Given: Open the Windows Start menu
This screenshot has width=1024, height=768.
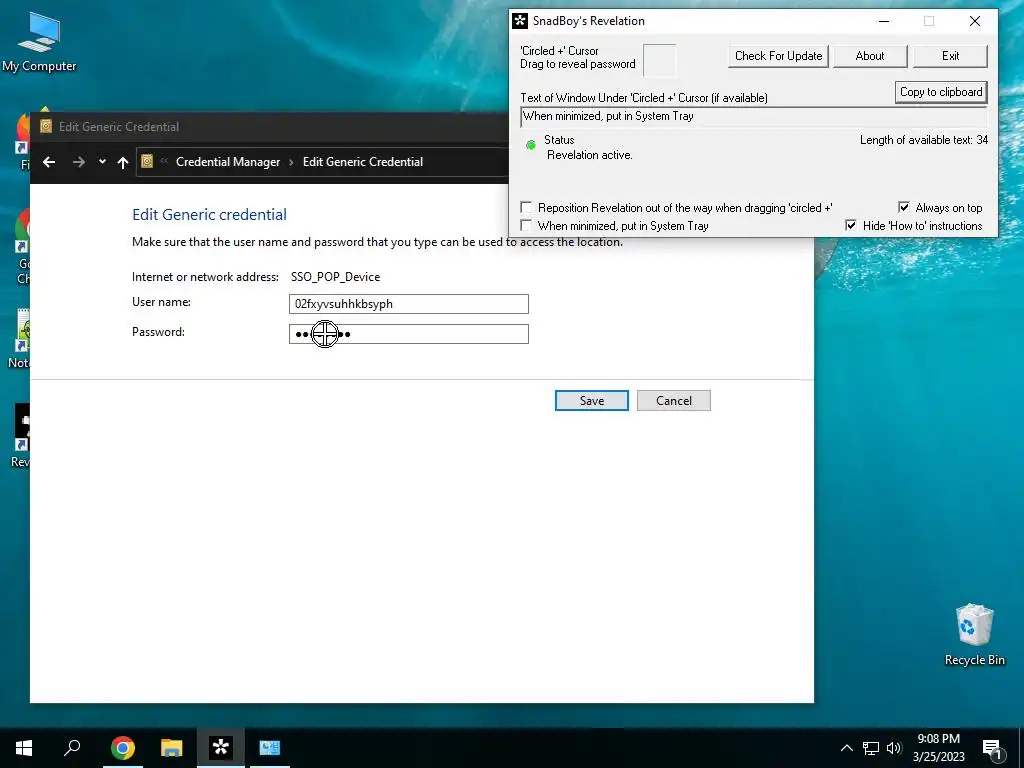Looking at the screenshot, I should coord(24,748).
